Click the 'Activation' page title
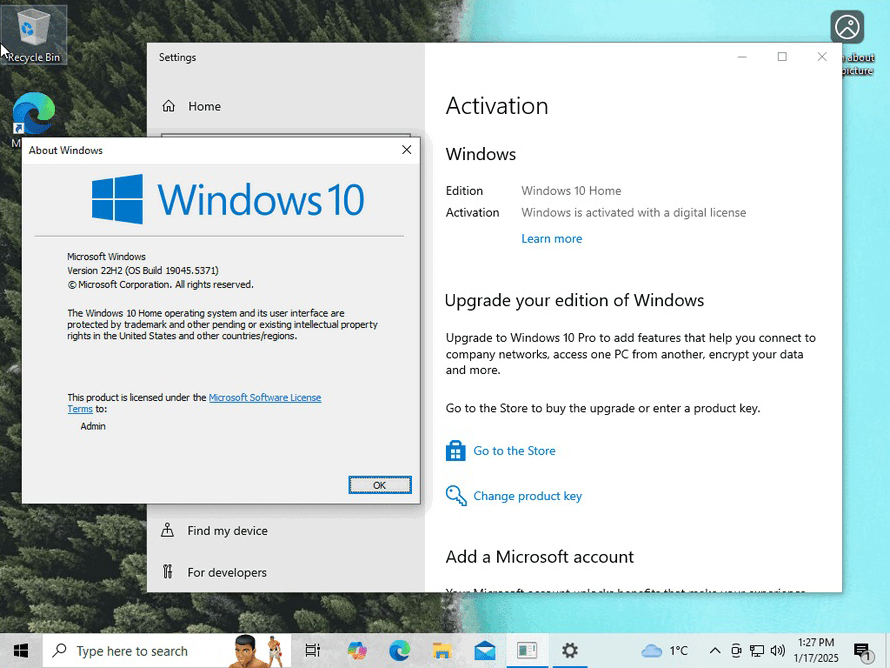The width and height of the screenshot is (890, 668). click(x=497, y=106)
